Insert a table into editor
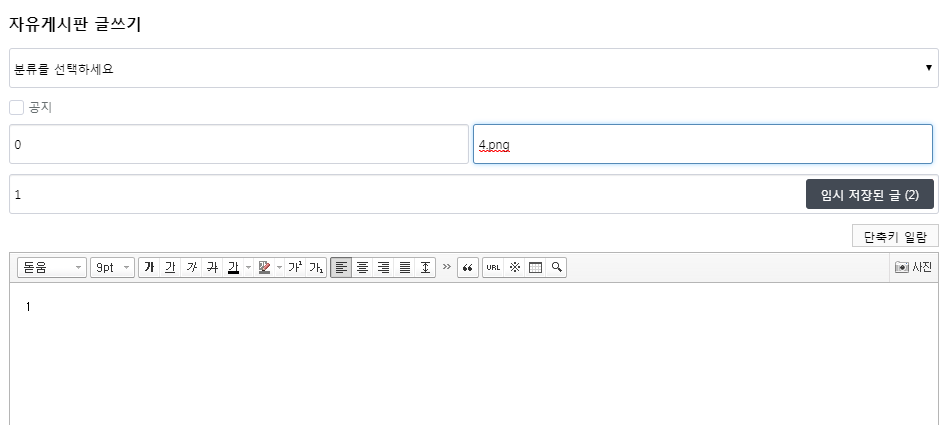The image size is (944, 425). (535, 267)
